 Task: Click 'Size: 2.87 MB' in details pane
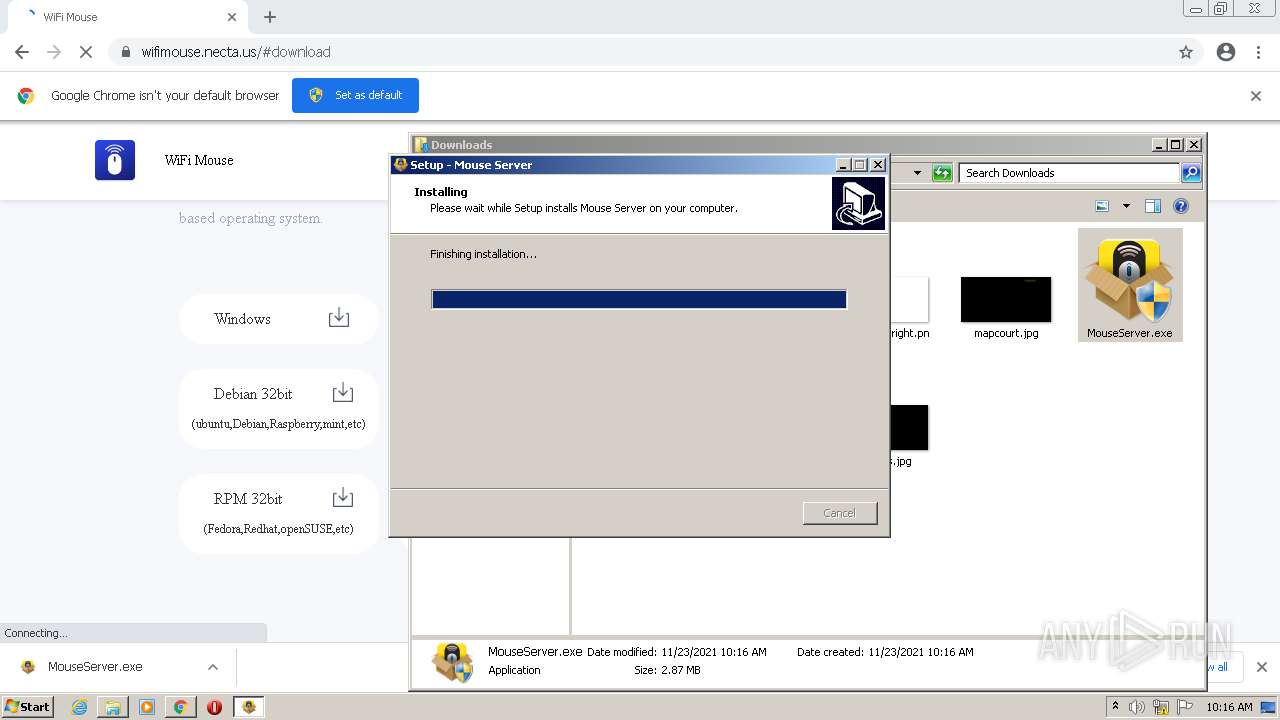[x=667, y=670]
